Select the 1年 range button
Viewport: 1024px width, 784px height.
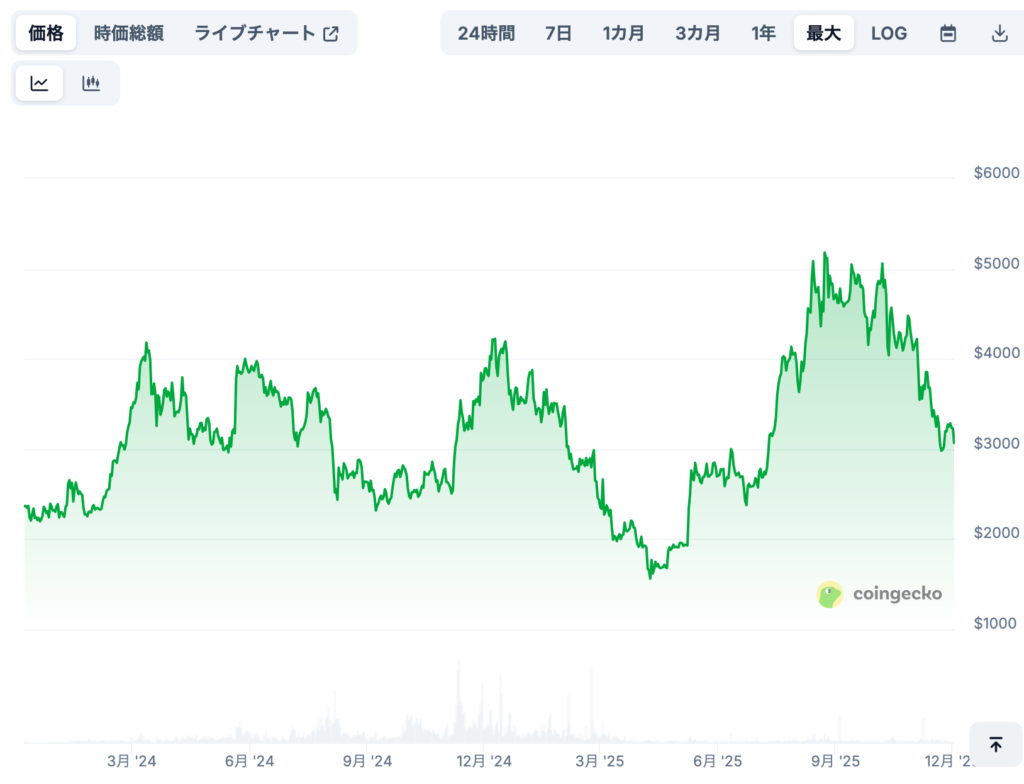[x=763, y=33]
